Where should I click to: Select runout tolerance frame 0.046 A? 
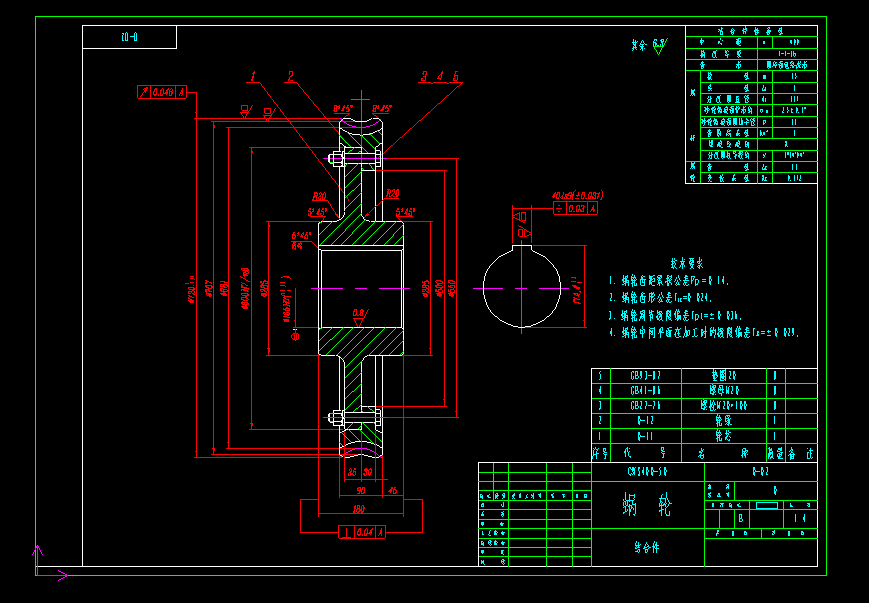coord(162,92)
